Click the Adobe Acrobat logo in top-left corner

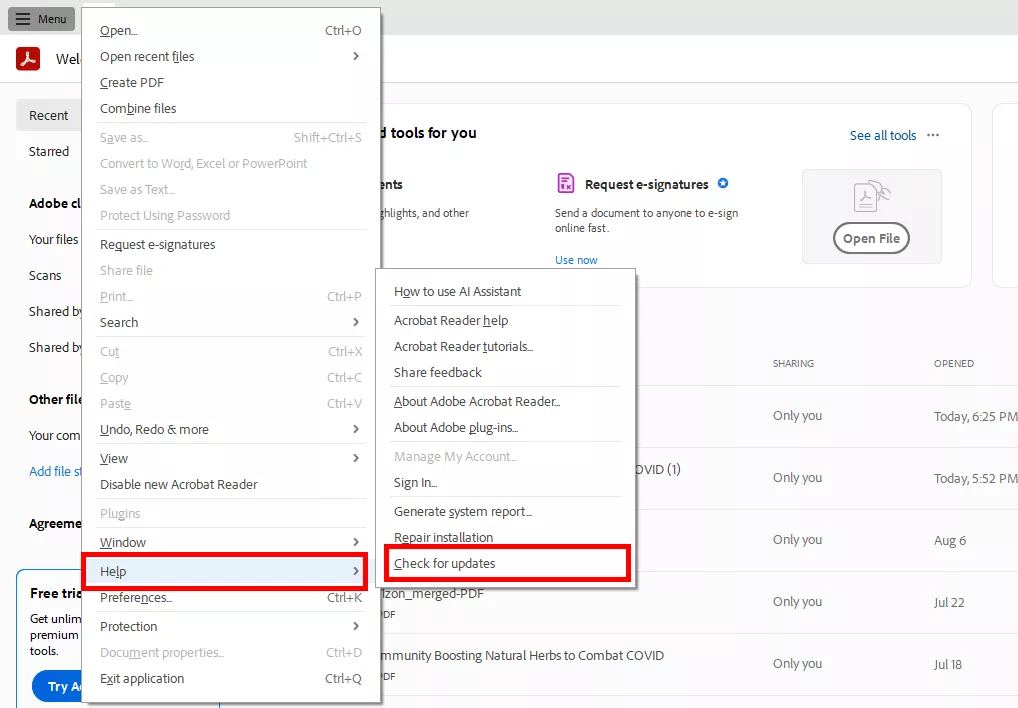pos(27,59)
